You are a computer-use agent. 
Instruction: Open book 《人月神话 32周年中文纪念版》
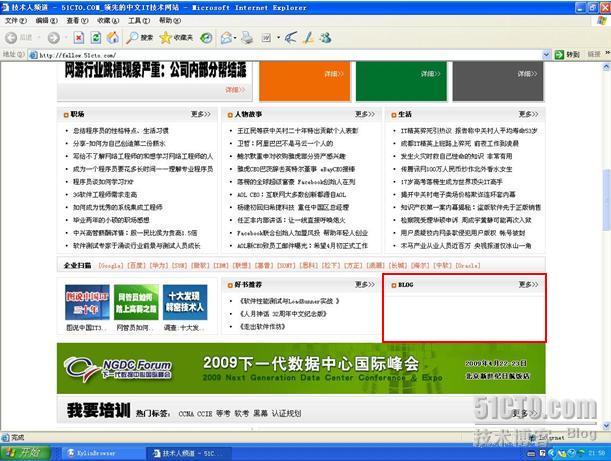tap(283, 314)
